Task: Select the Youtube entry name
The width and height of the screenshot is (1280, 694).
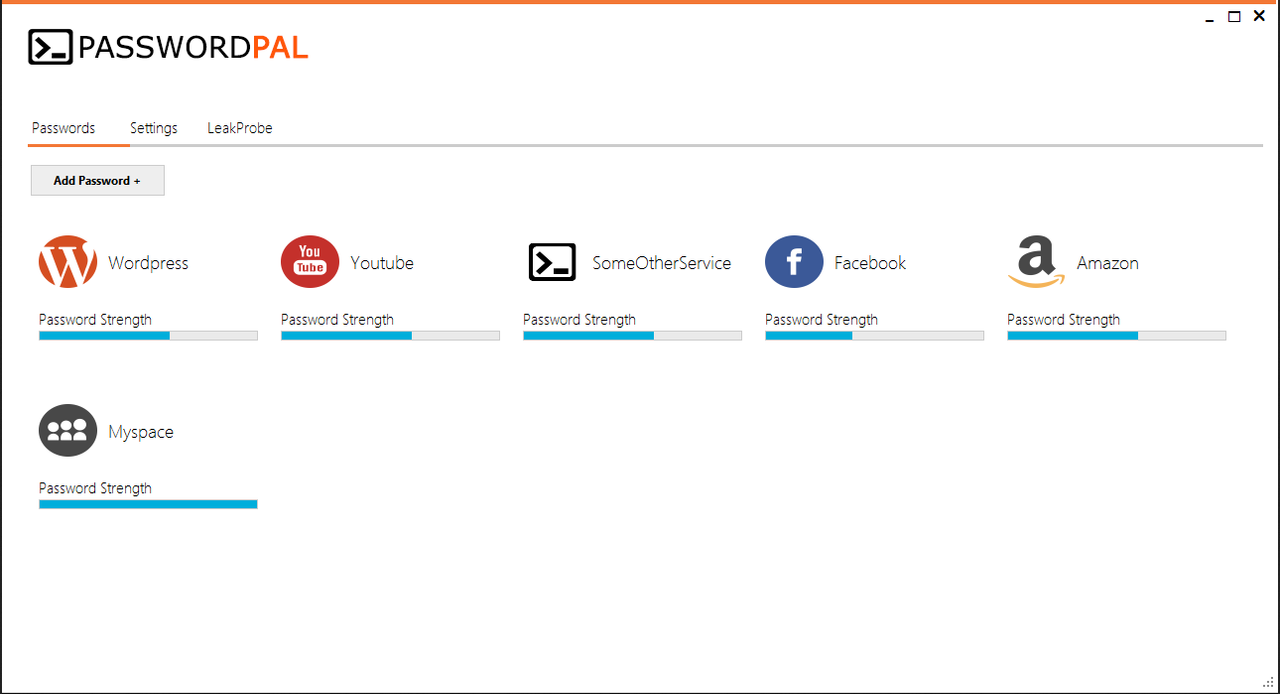Action: tap(382, 263)
